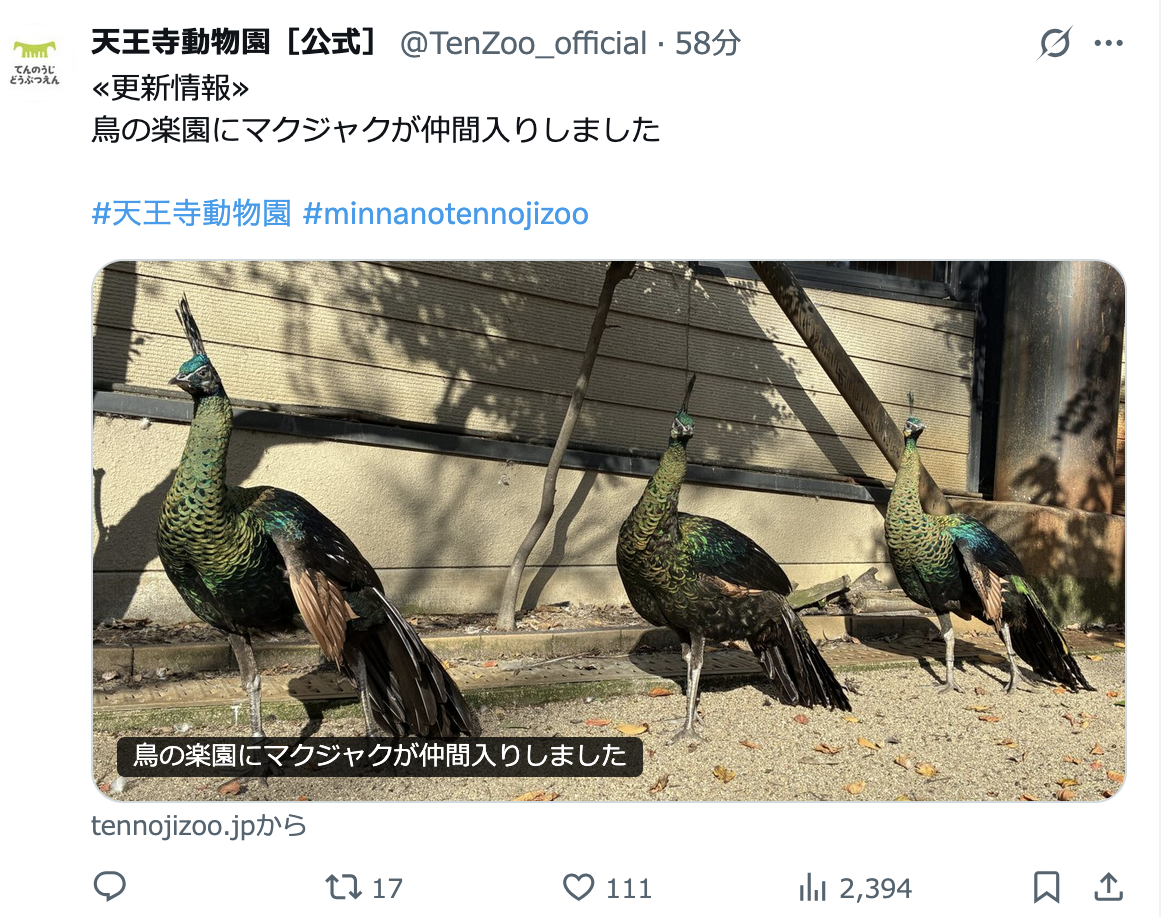Click the retweet count 17

pyautogui.click(x=387, y=888)
